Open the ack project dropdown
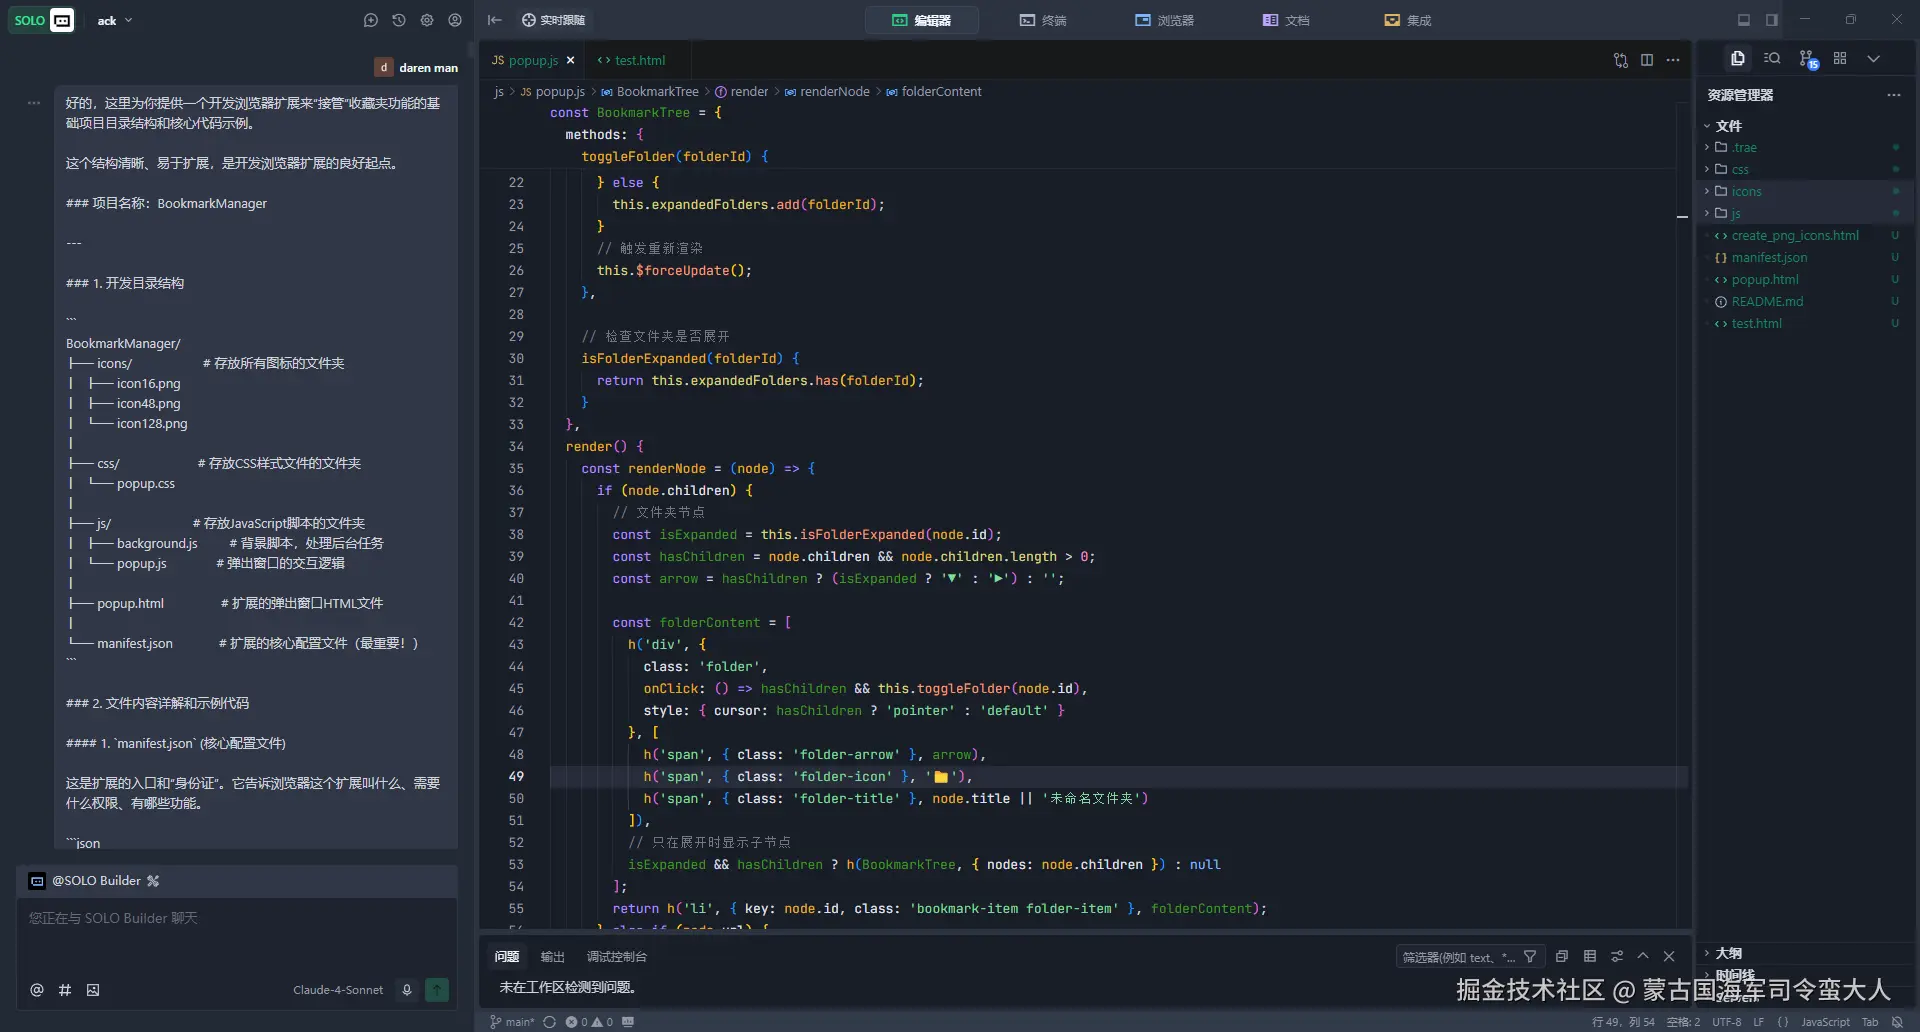This screenshot has width=1920, height=1032. pos(115,20)
